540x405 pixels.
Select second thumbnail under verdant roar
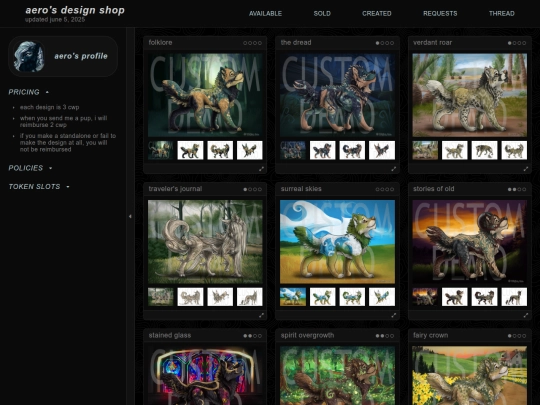point(455,150)
